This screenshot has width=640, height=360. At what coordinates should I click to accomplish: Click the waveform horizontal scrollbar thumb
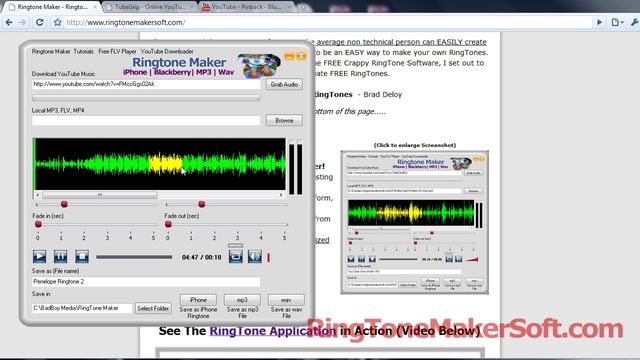pyautogui.click(x=100, y=195)
